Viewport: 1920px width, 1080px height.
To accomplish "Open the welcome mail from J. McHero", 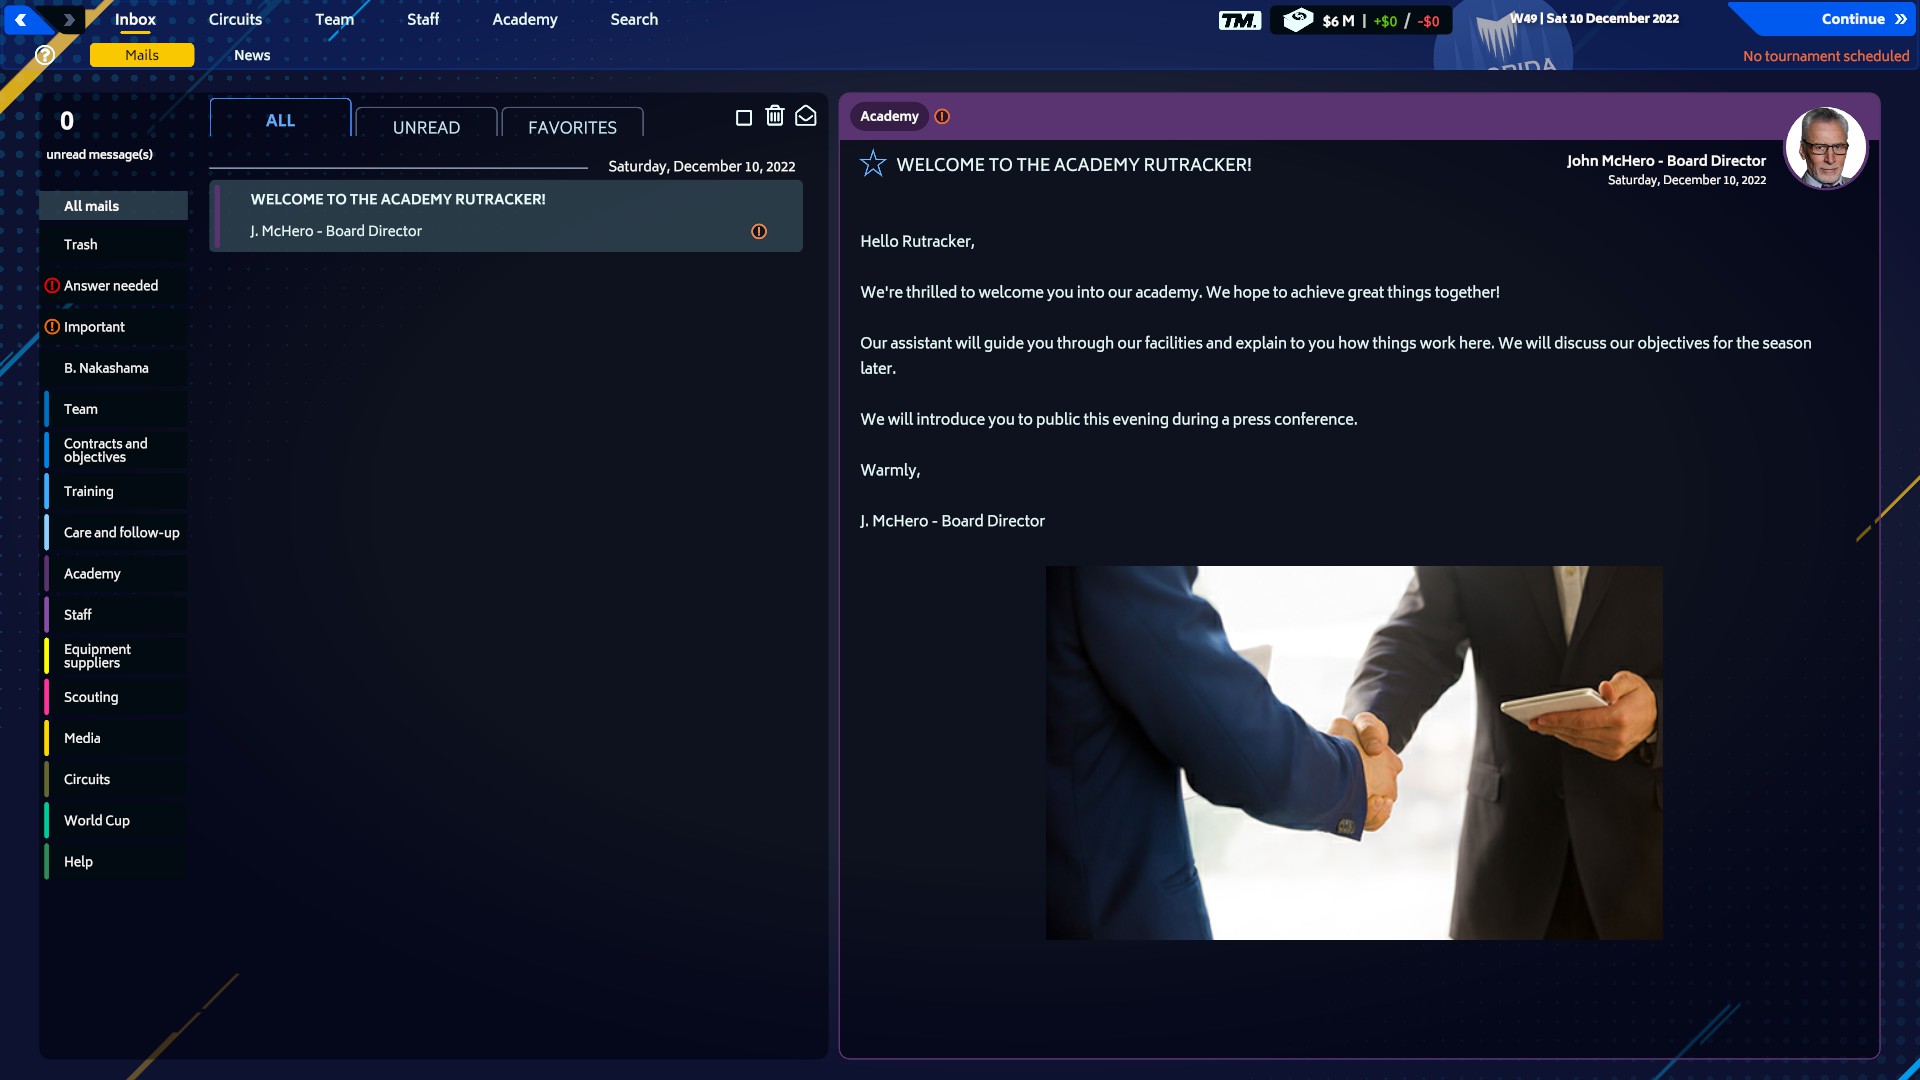I will coord(506,215).
